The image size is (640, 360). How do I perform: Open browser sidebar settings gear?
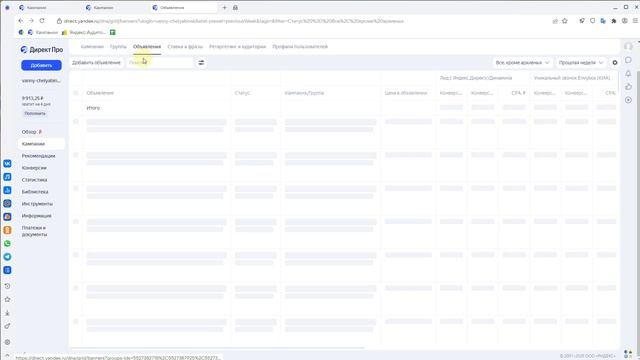[7, 342]
